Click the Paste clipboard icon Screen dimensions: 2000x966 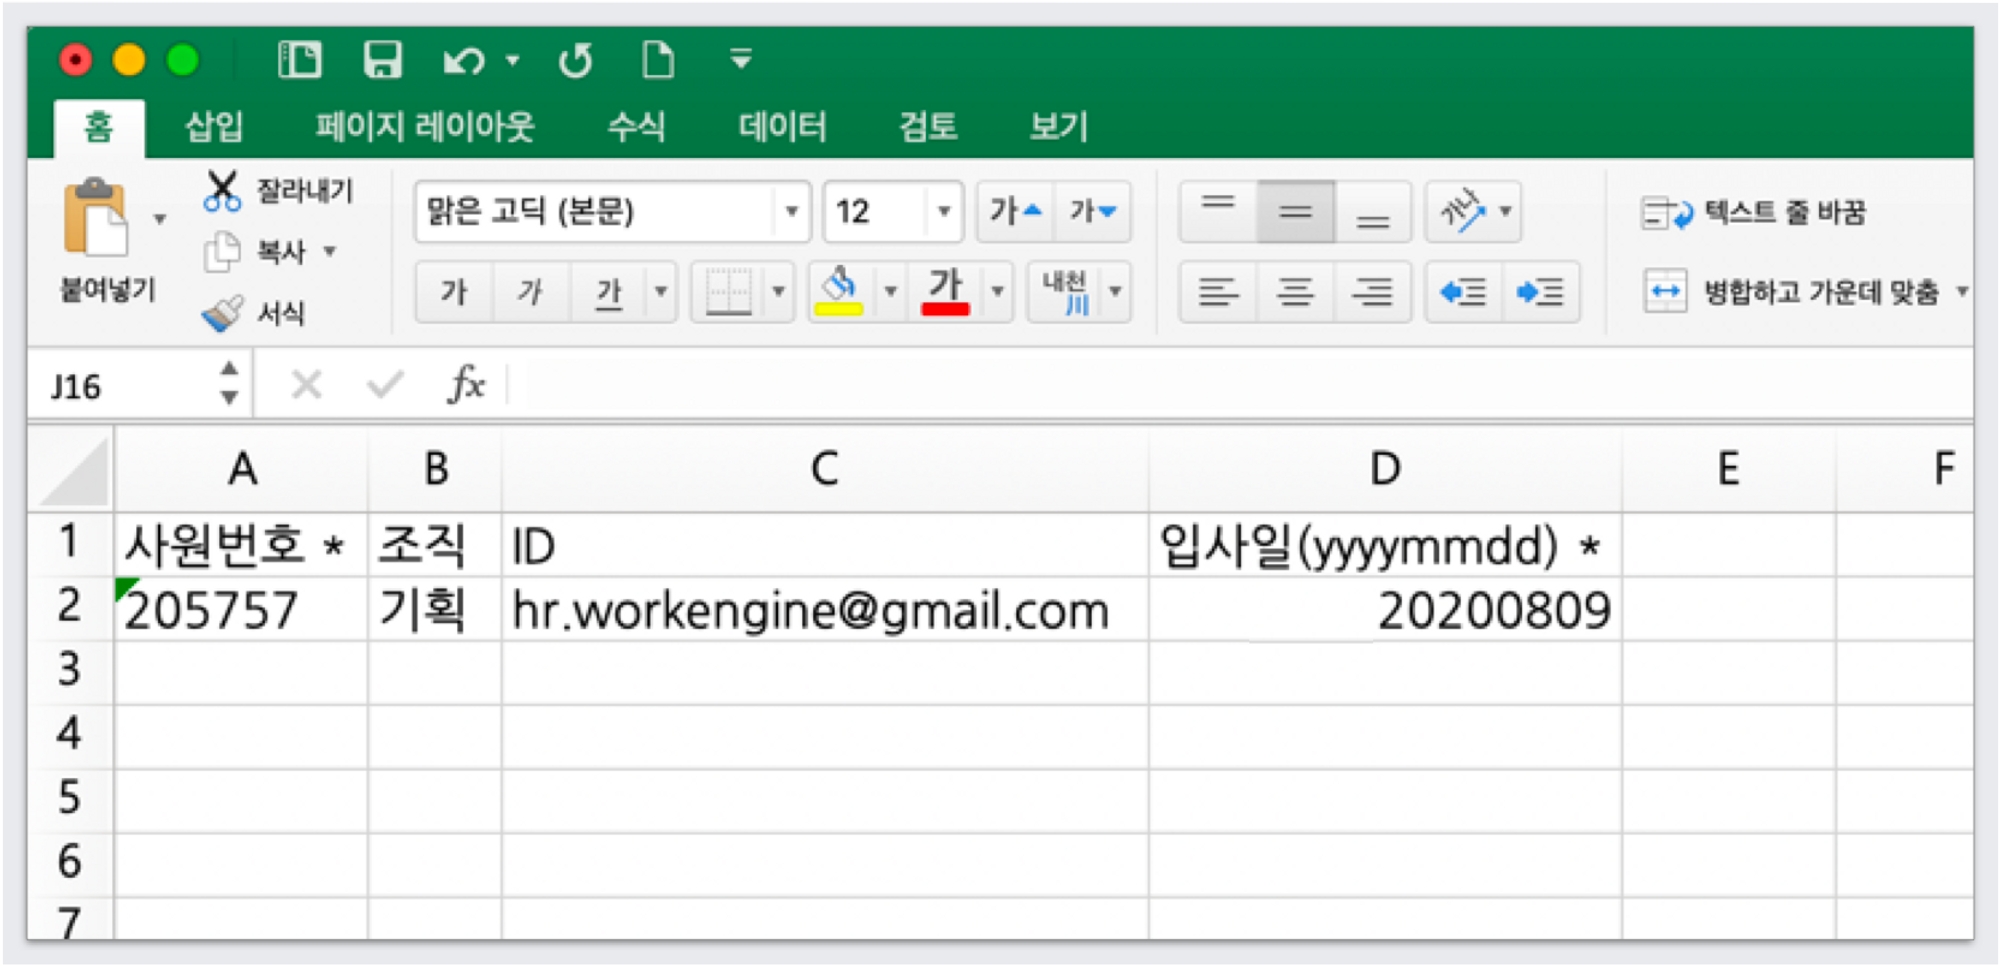(x=95, y=218)
